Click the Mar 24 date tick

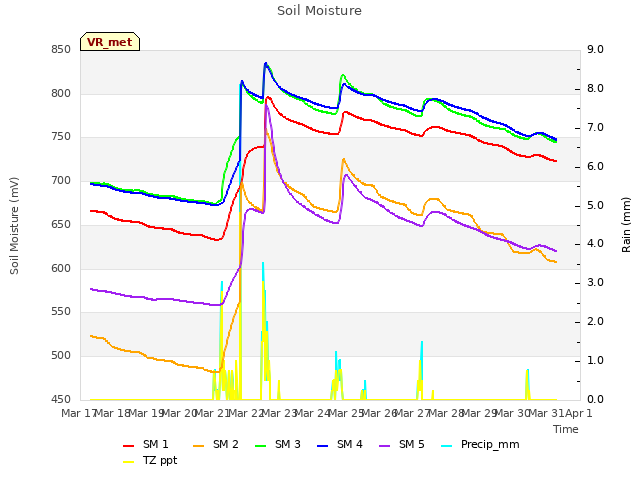[313, 414]
